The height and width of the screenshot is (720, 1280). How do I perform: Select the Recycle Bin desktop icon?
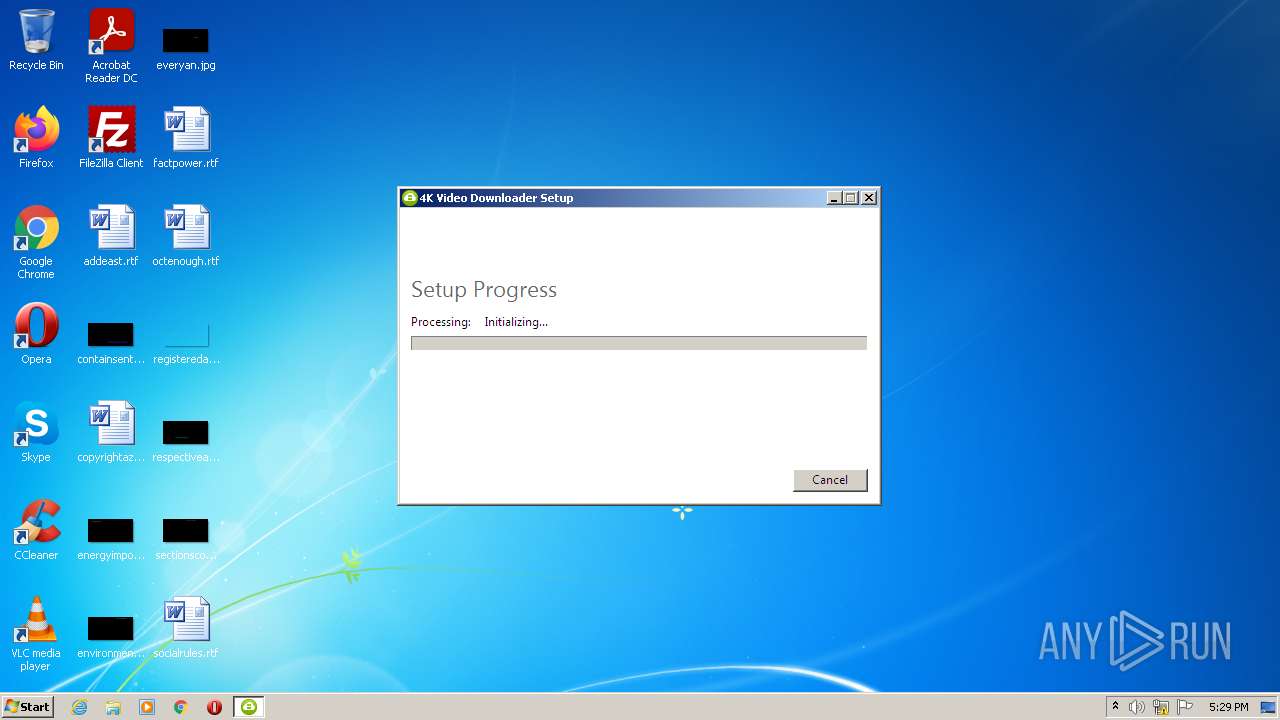36,40
